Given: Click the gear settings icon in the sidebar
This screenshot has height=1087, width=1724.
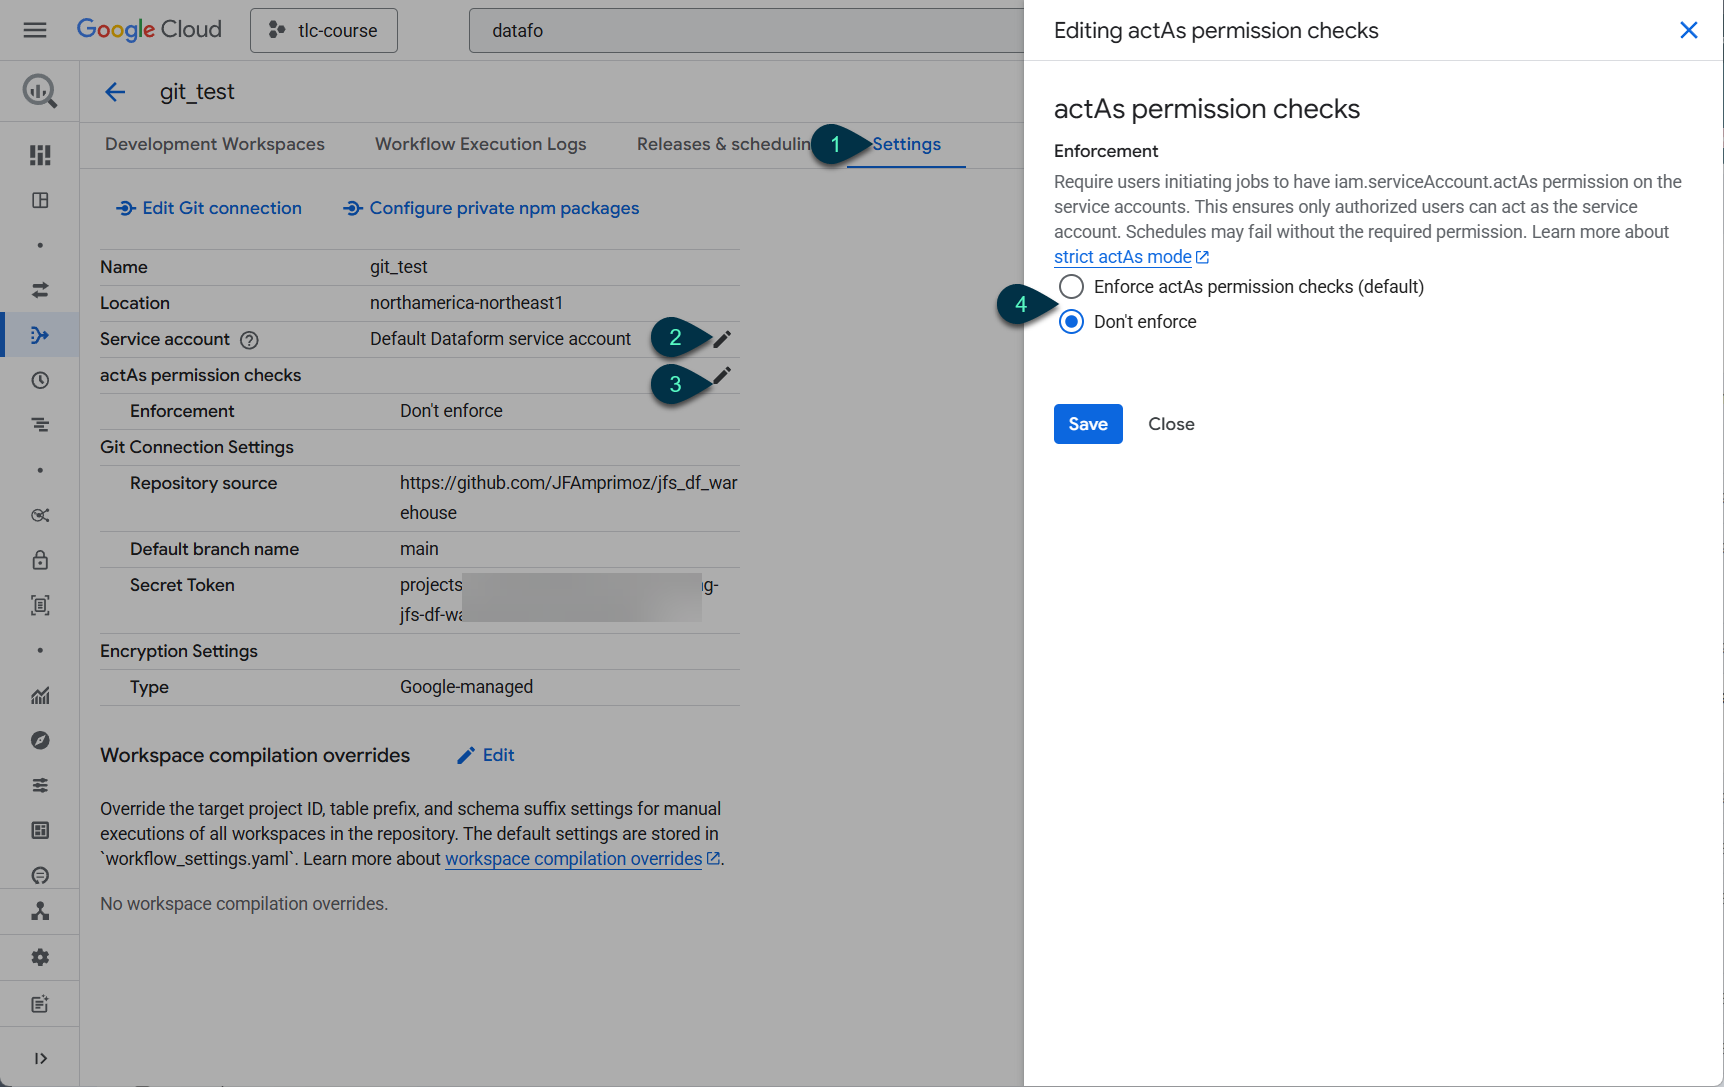Looking at the screenshot, I should [40, 957].
